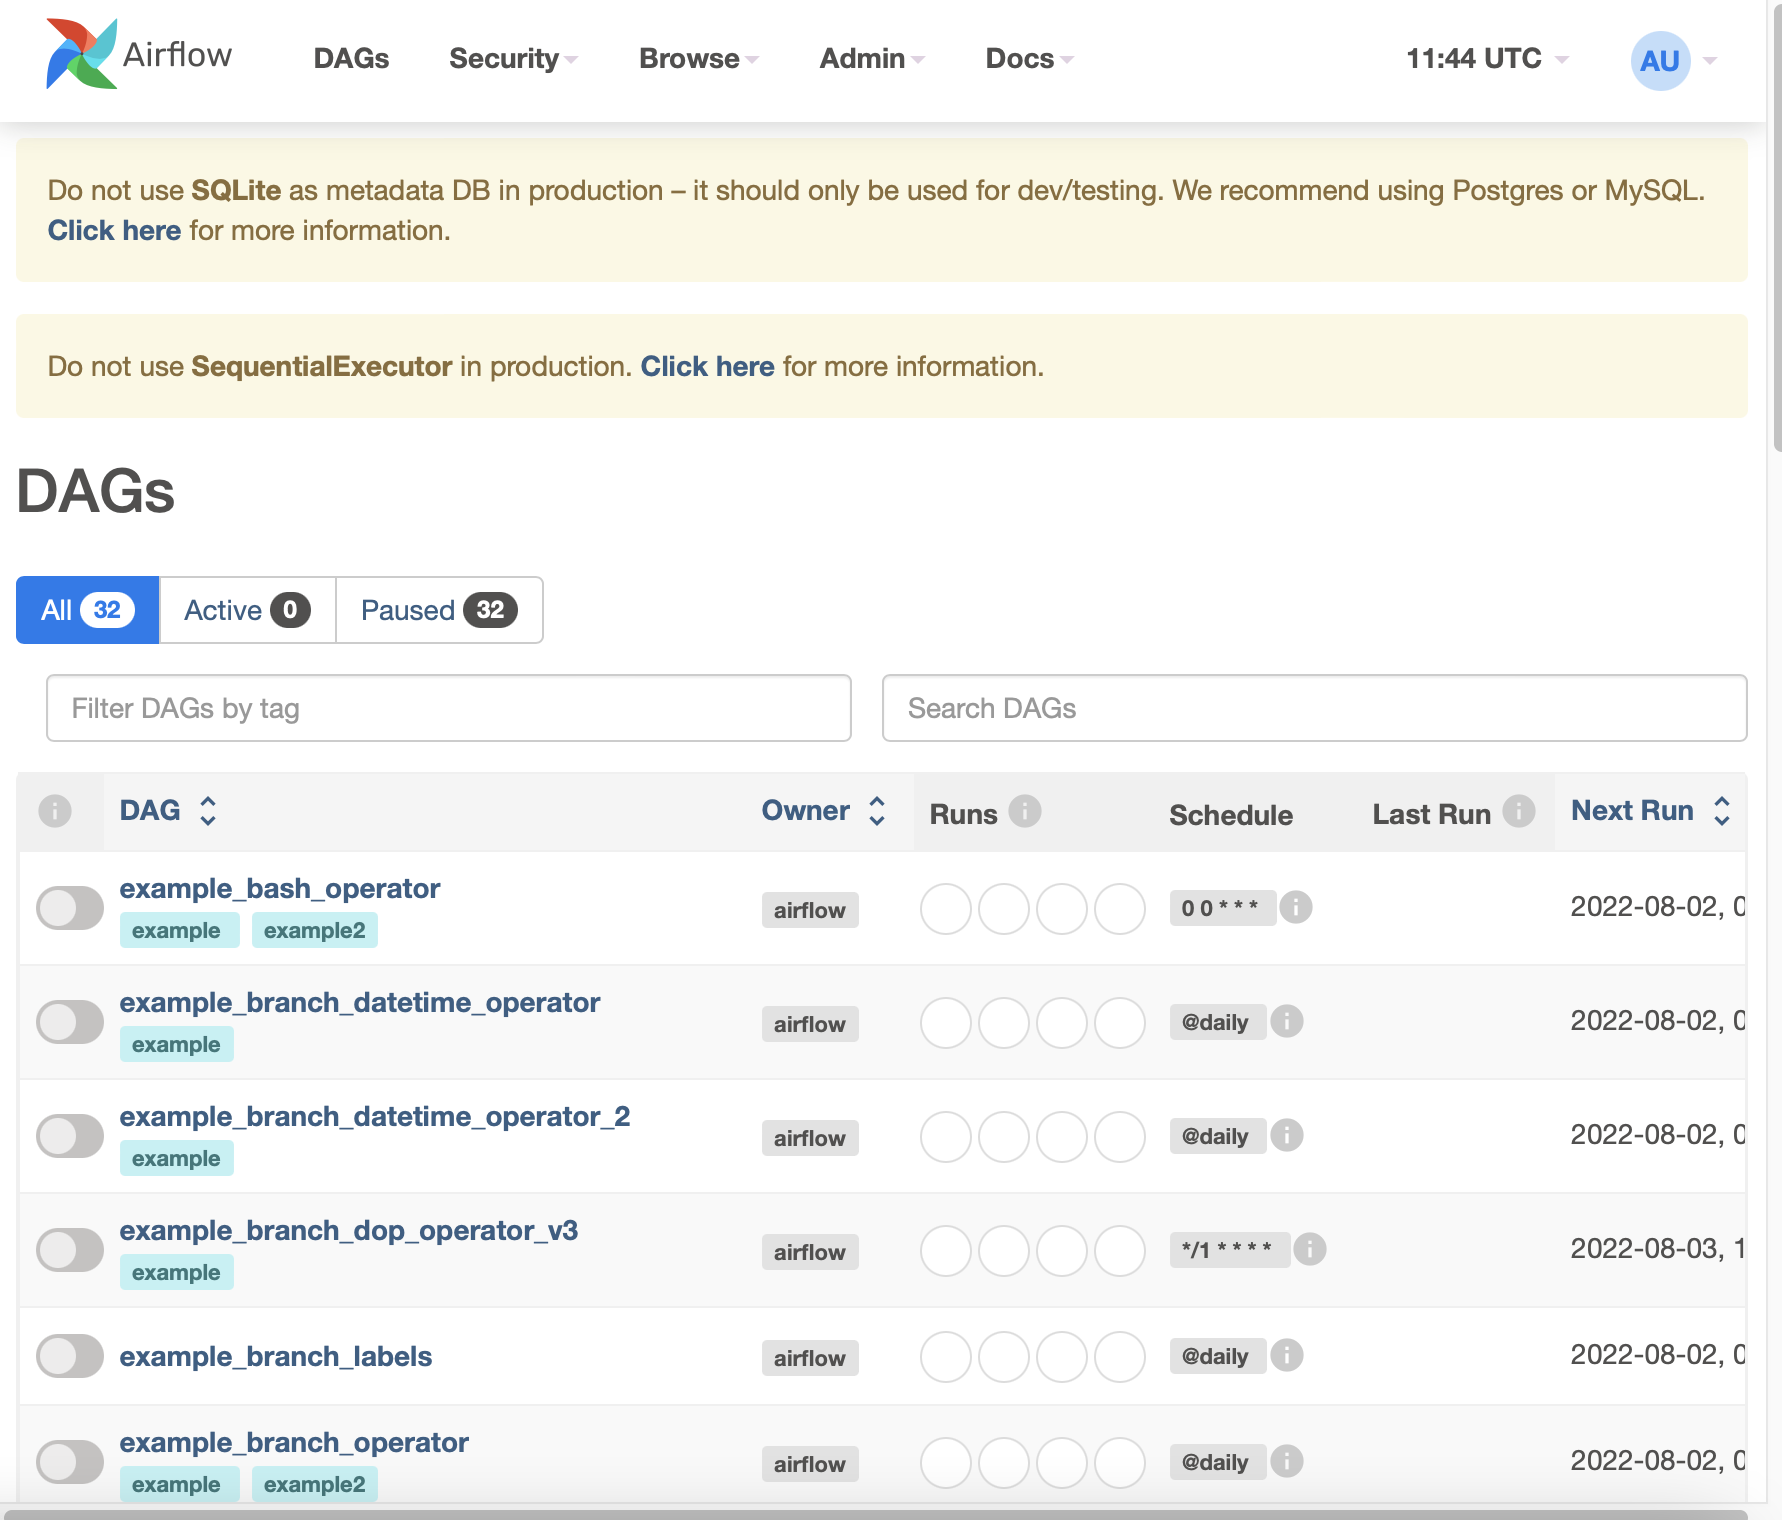This screenshot has height=1520, width=1782.
Task: Open SQLite warning 'Click here' link
Action: [114, 231]
